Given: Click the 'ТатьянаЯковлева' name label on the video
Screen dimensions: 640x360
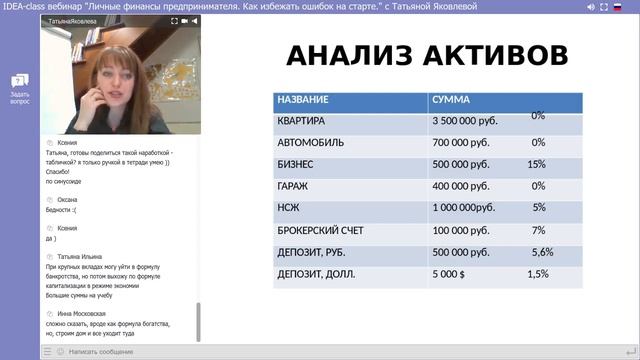Looking at the screenshot, I should [72, 21].
